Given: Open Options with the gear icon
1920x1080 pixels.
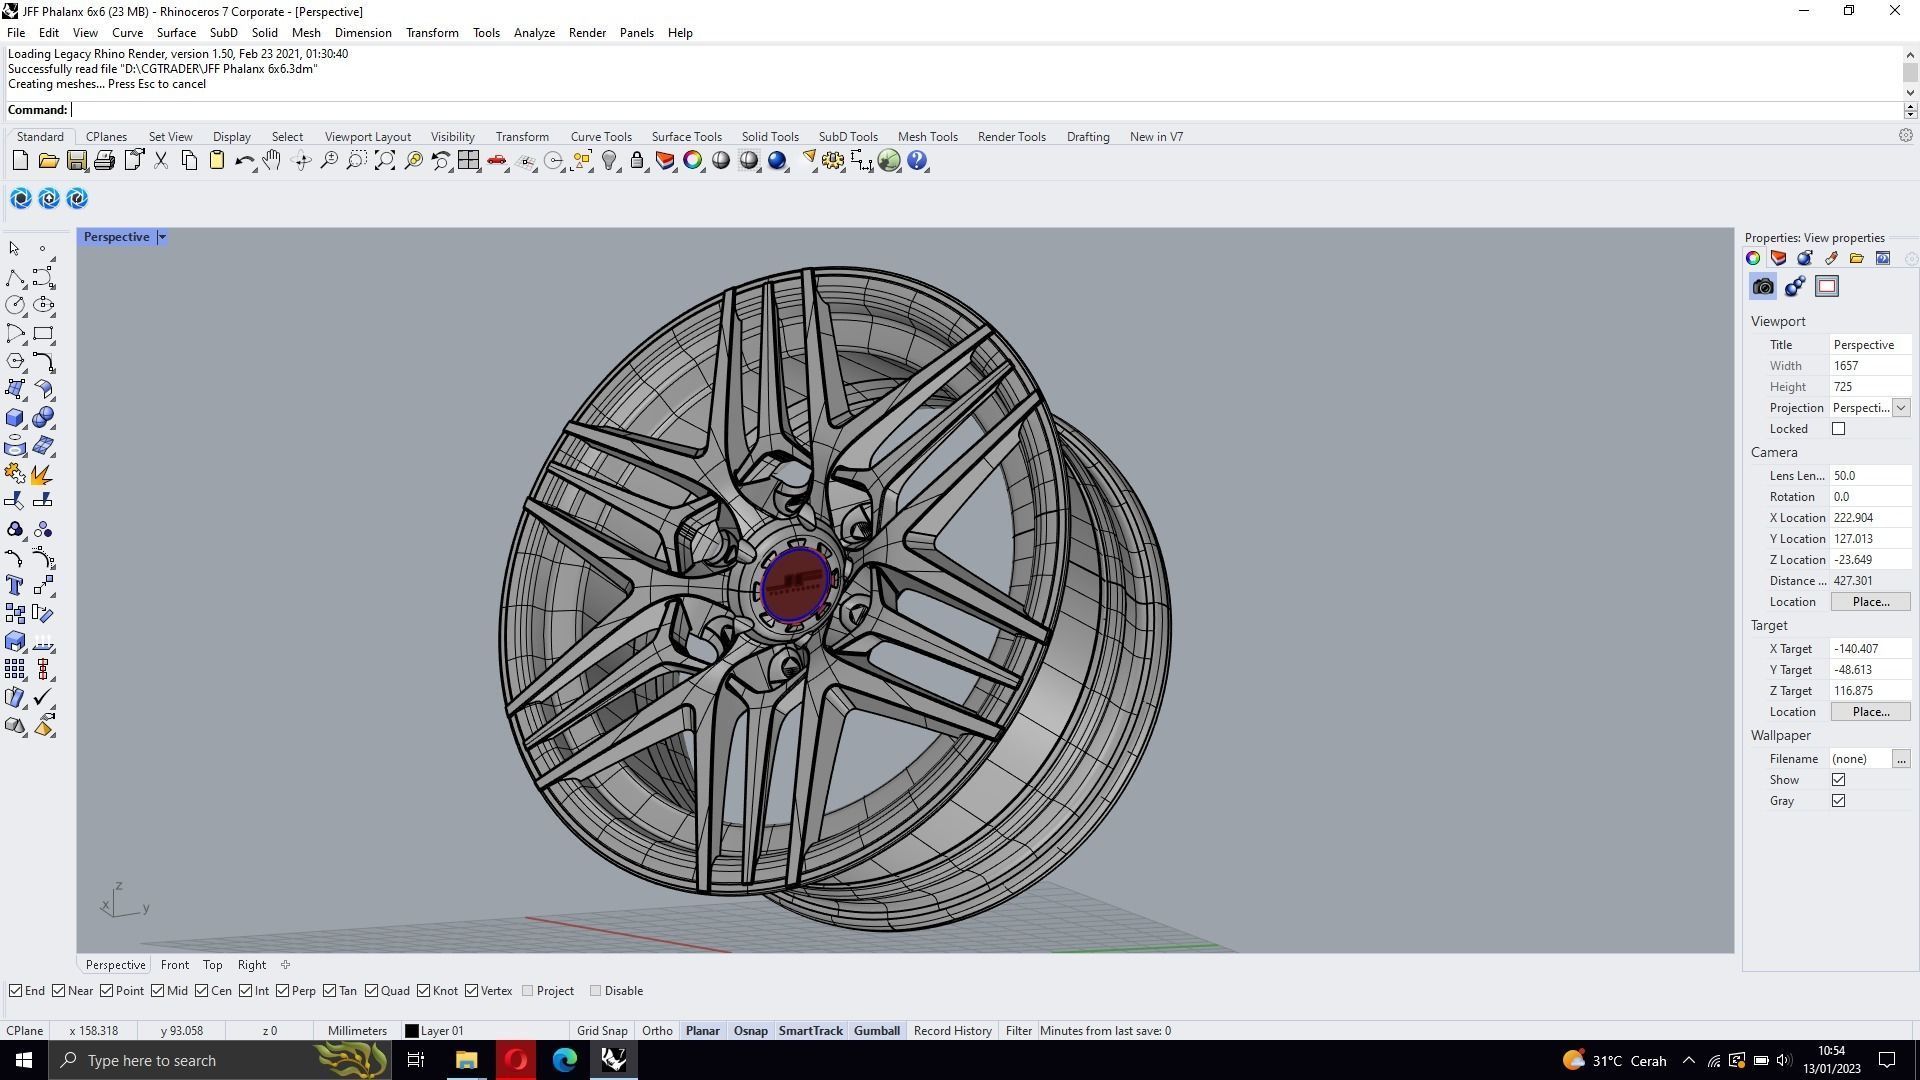Looking at the screenshot, I should 833,160.
